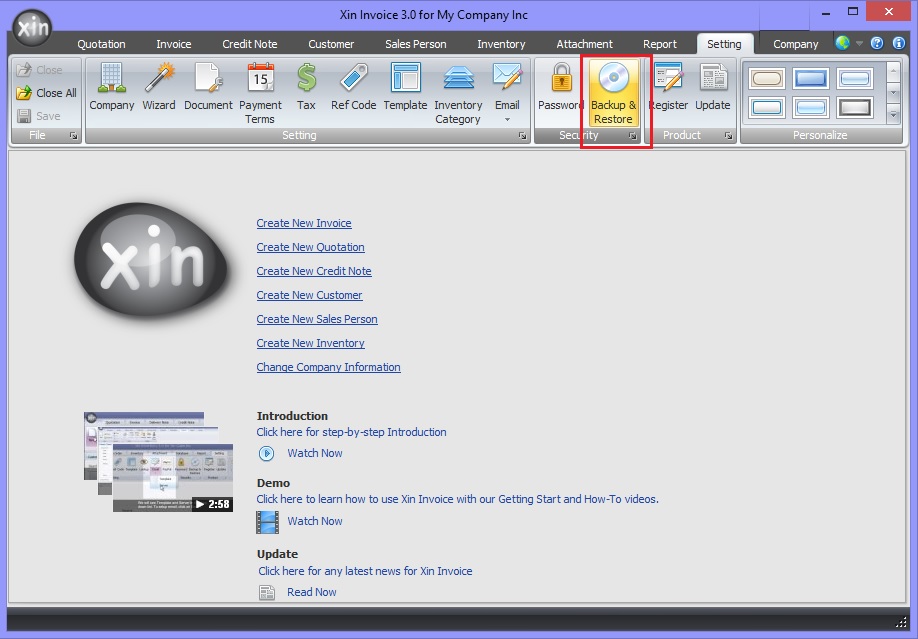Select the dark blue Personalize style

click(x=811, y=78)
